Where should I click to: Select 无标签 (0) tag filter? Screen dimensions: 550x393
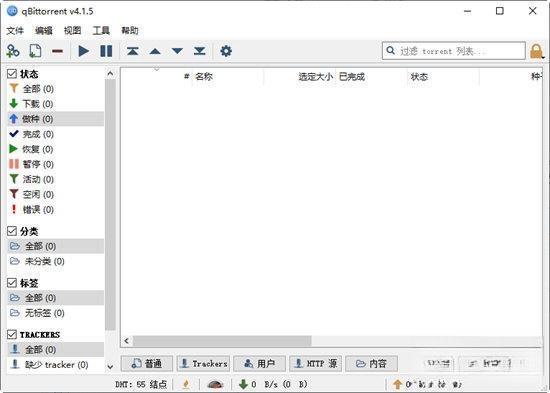(x=55, y=313)
